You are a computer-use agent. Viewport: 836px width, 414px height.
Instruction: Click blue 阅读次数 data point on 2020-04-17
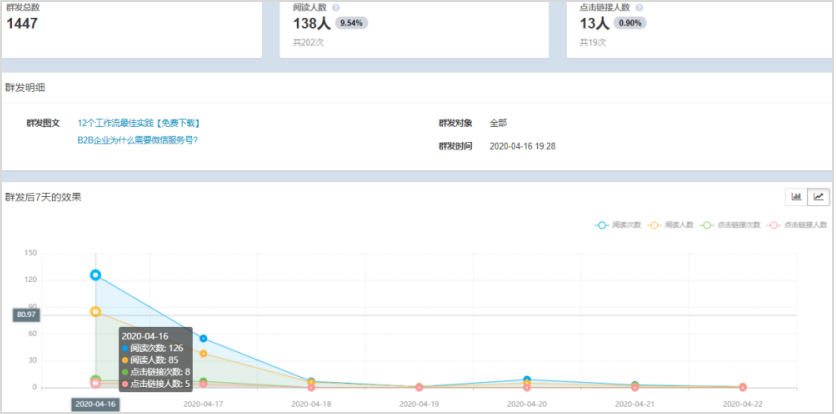[203, 339]
